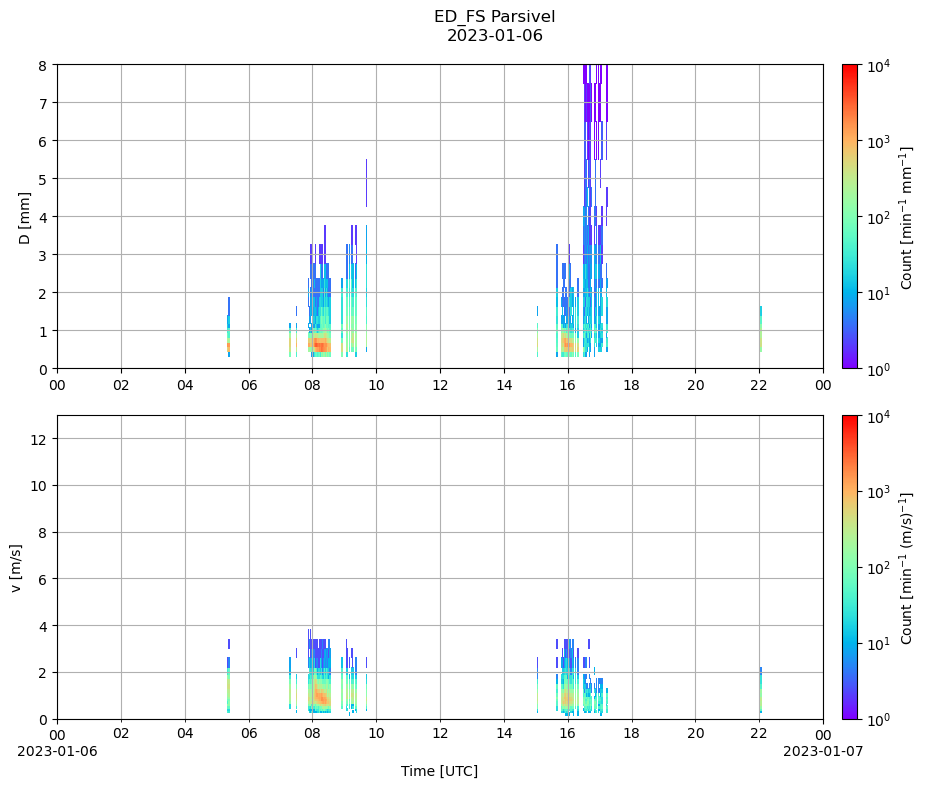Click the '2023-01-07' date label at bottom right
Viewport: 927px width, 788px height.
click(823, 751)
